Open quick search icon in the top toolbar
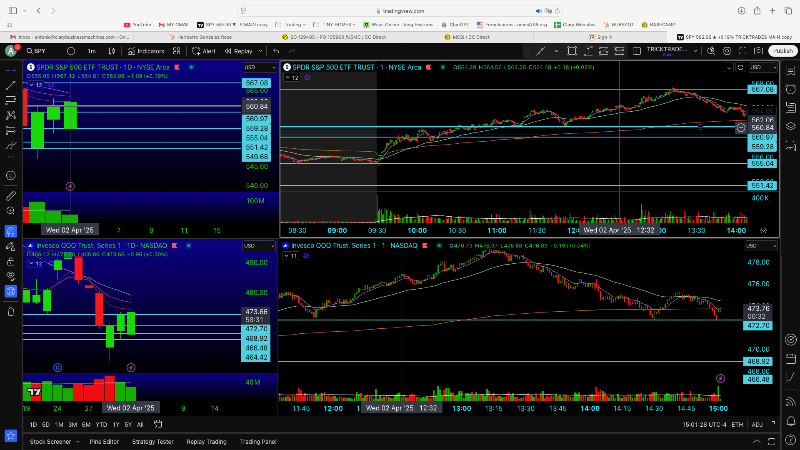This screenshot has height=450, width=800. coord(711,51)
